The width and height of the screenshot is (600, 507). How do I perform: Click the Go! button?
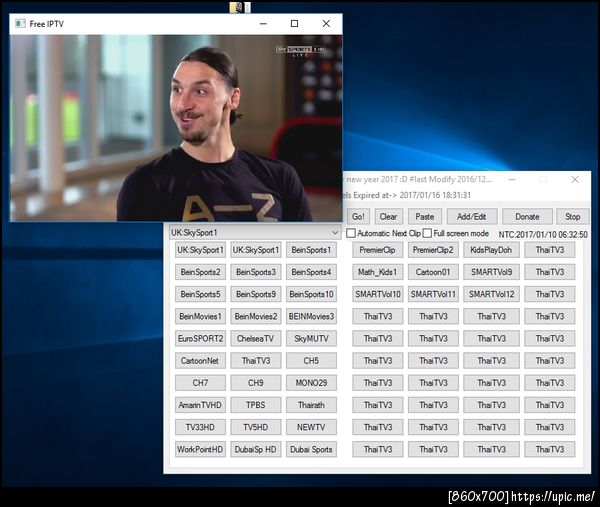point(359,217)
